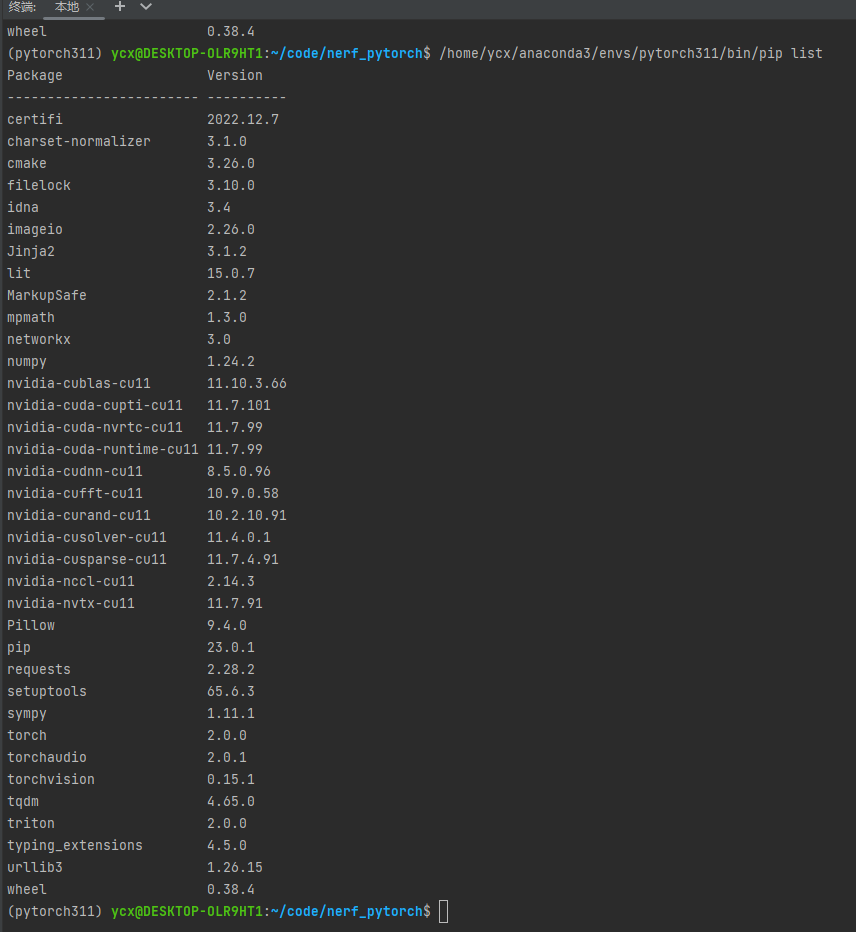Click version 11.7.101 value

(238, 405)
